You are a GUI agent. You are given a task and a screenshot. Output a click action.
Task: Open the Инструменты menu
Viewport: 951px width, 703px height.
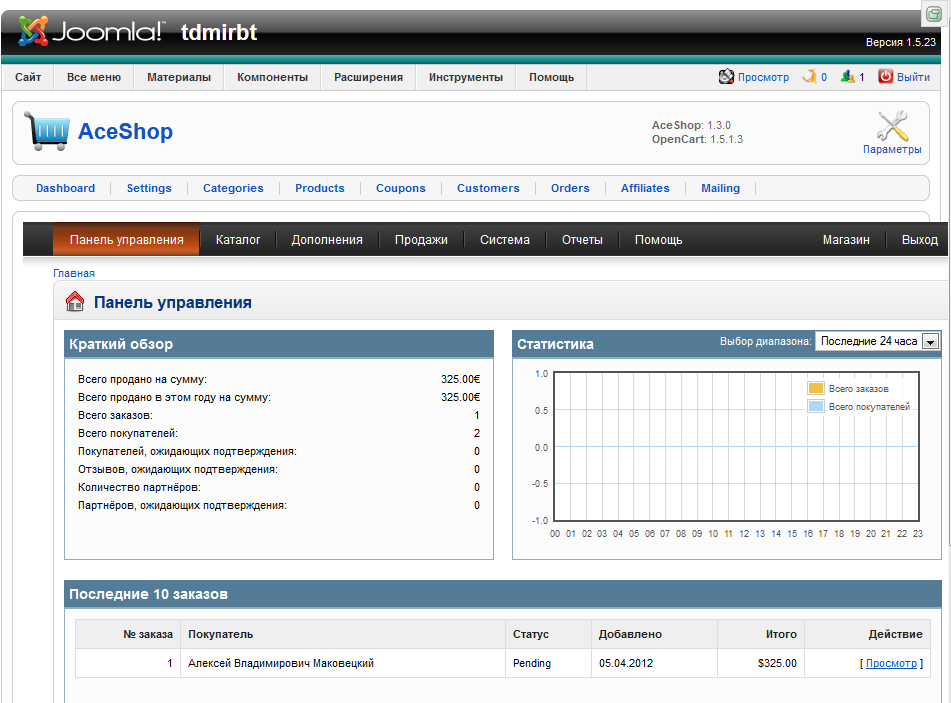(466, 77)
